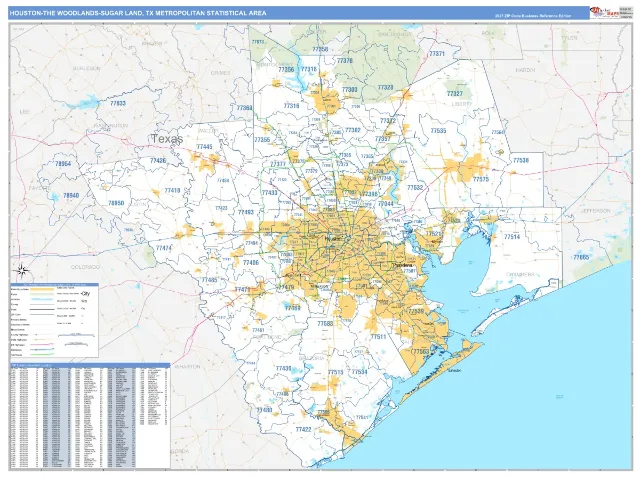Click ZIP code label 77534
This screenshot has height=480, width=640.
click(x=359, y=372)
